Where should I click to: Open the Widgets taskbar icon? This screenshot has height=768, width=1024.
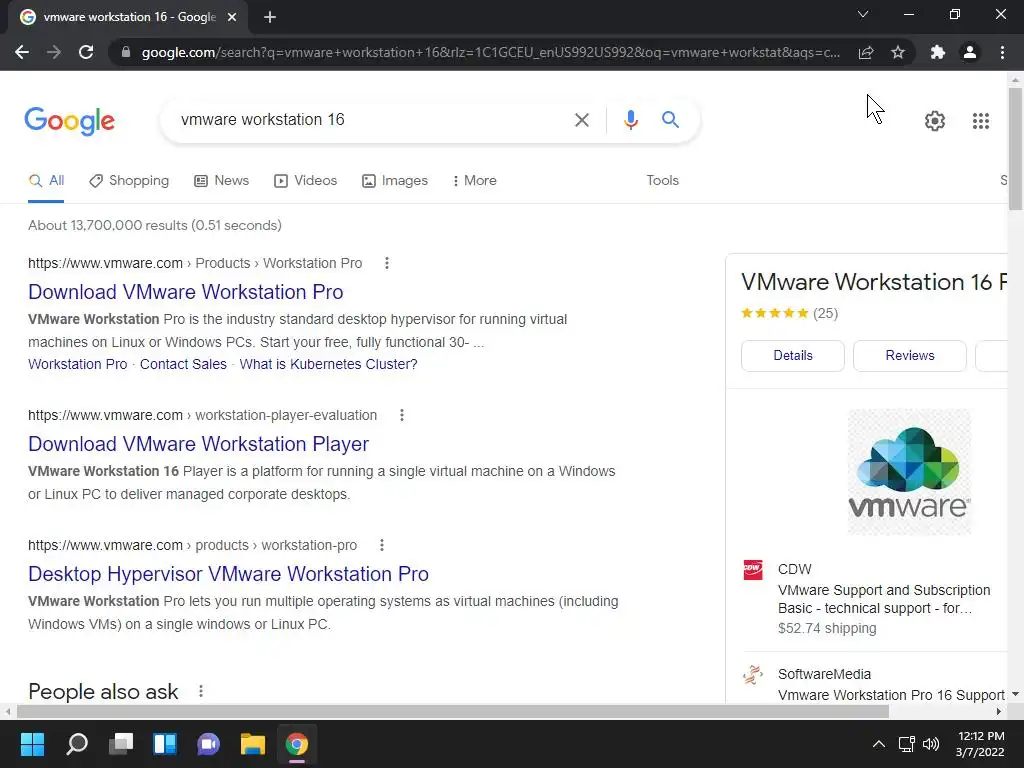165,744
